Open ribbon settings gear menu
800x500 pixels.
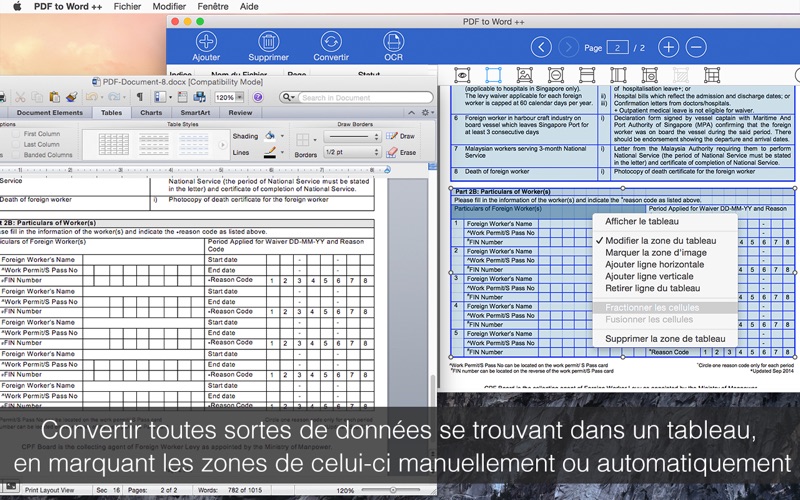point(427,112)
